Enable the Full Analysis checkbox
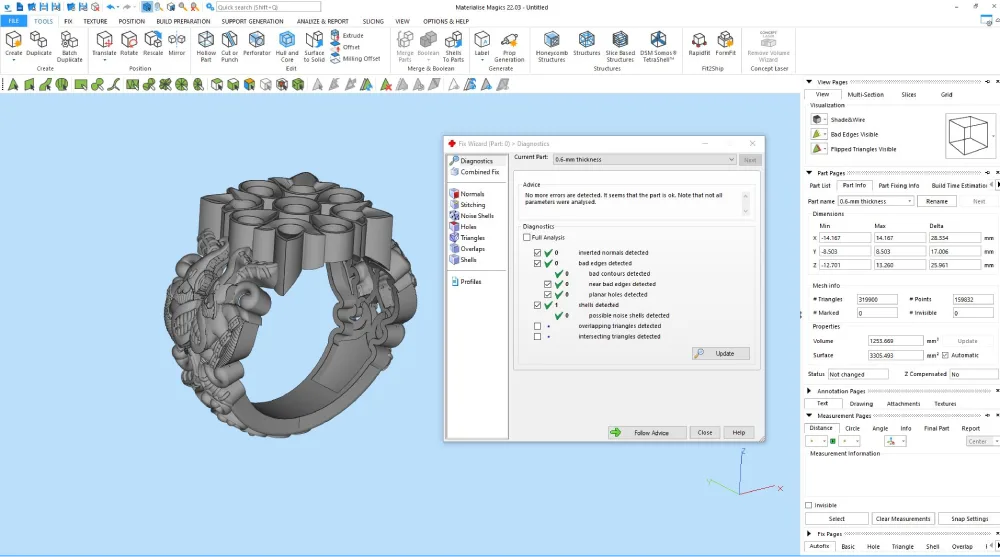 click(x=527, y=237)
